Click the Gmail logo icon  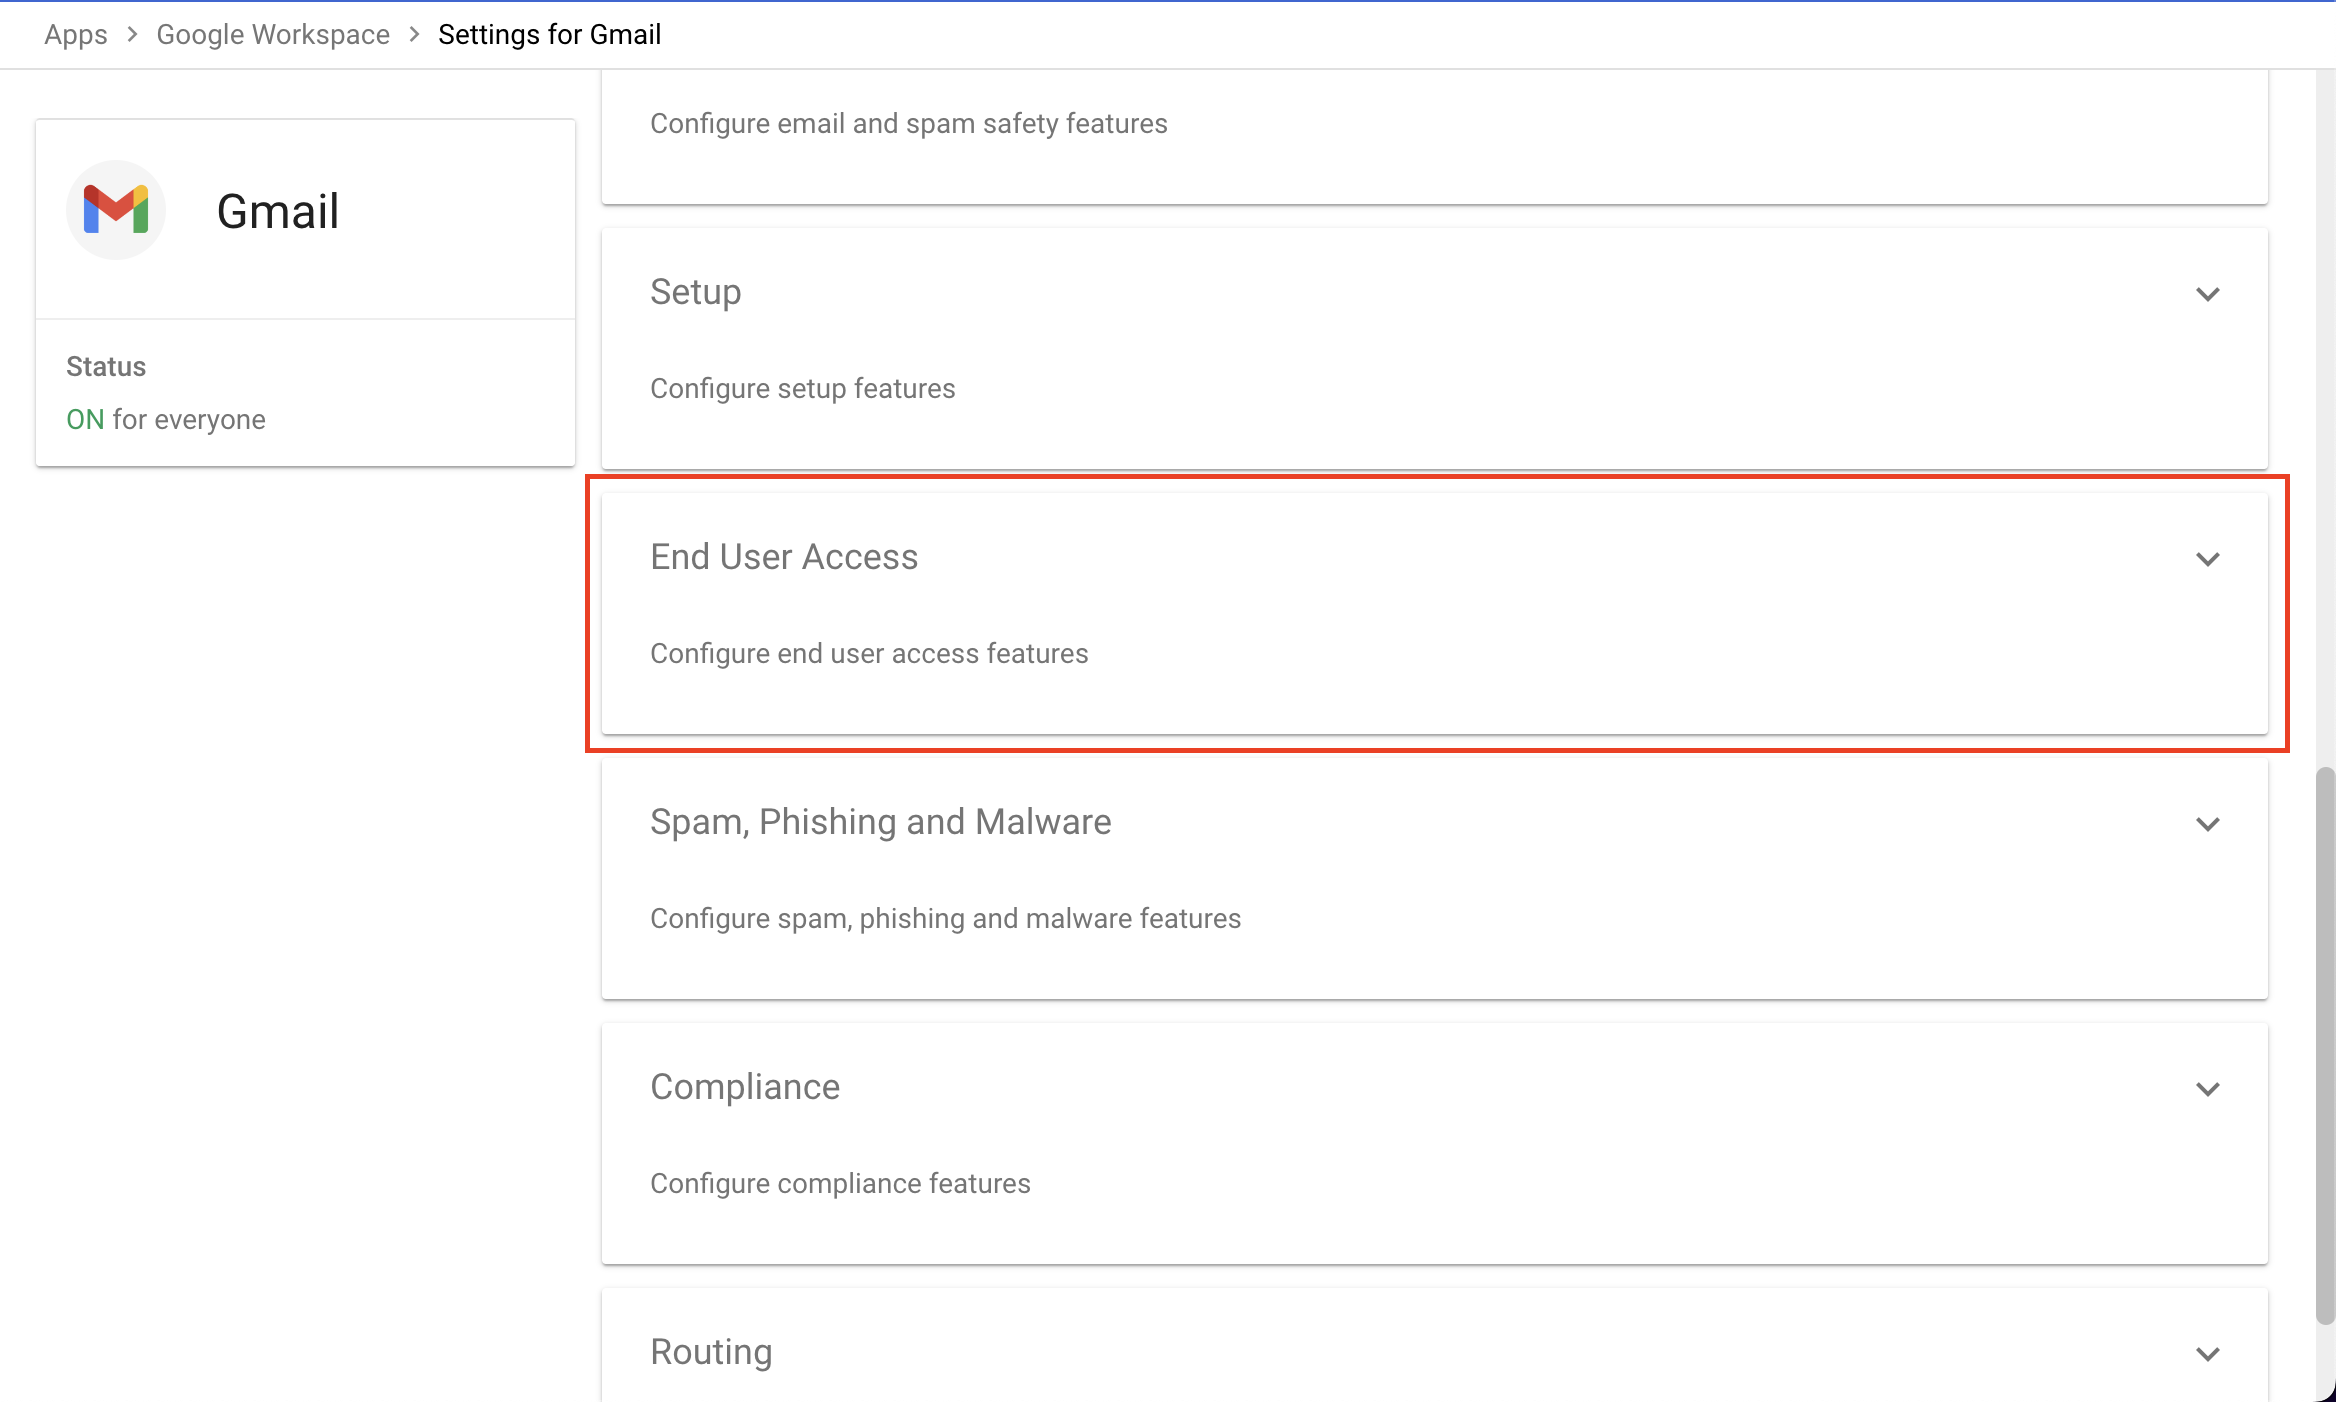coord(116,210)
